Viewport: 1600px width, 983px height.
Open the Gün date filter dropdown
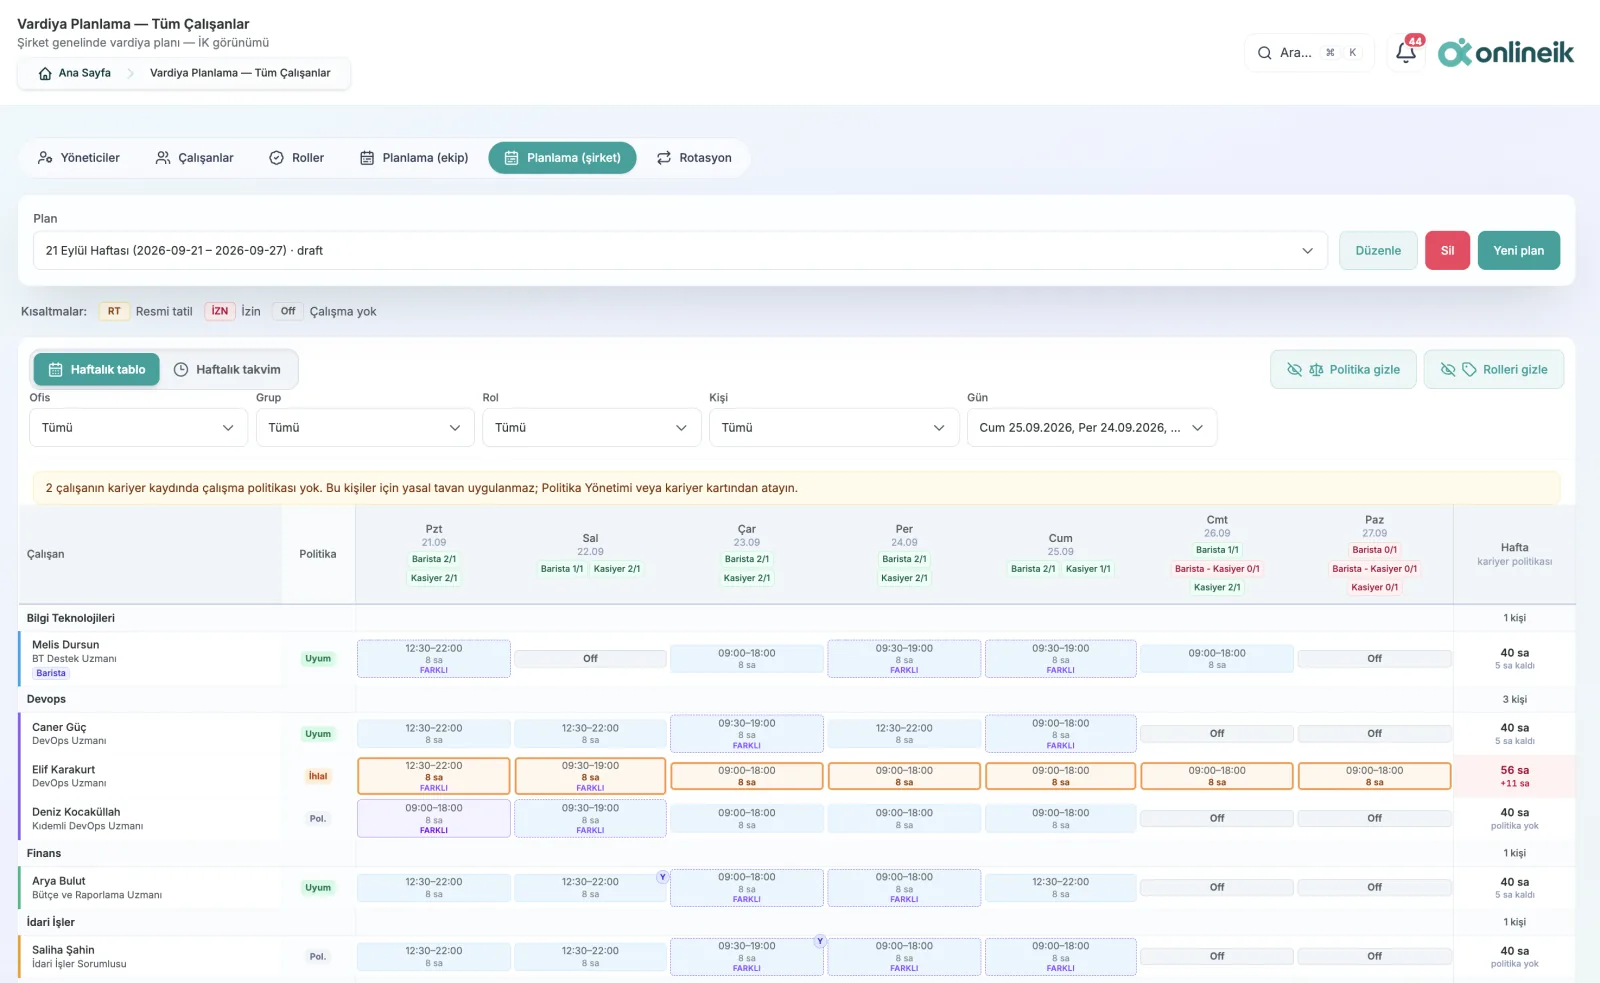point(1092,428)
